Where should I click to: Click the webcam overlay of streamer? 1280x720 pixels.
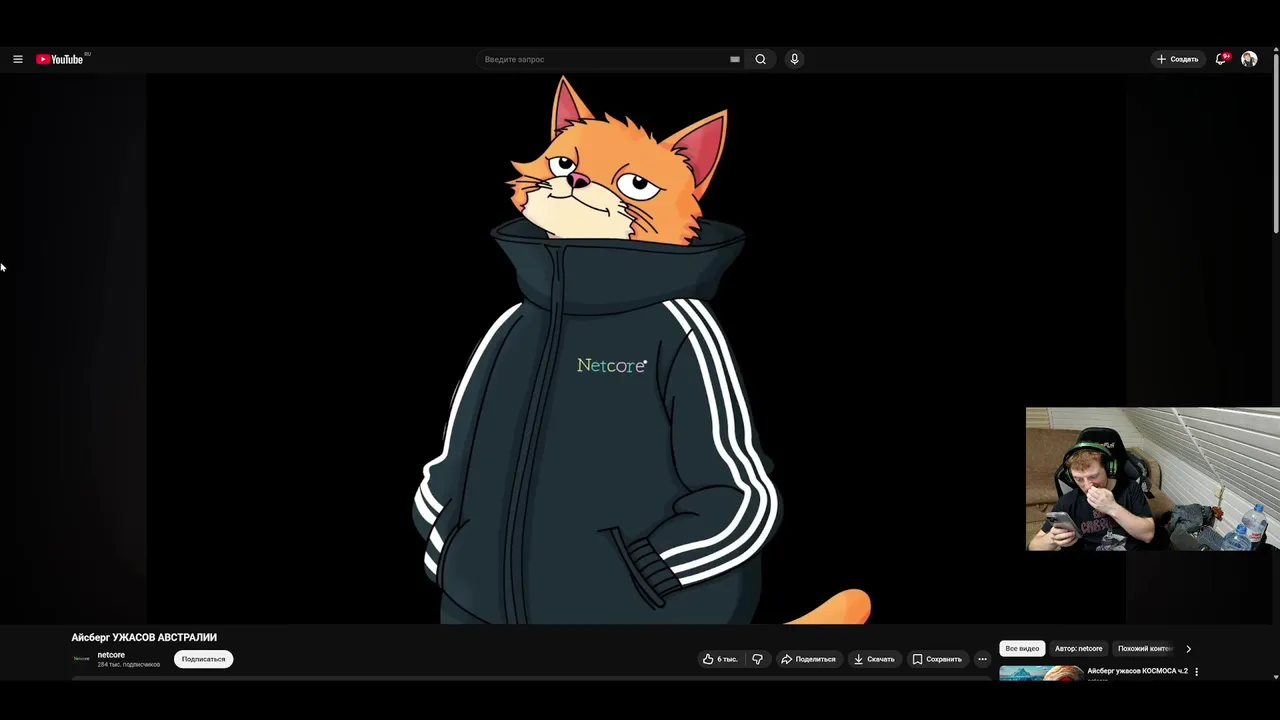coord(1152,479)
